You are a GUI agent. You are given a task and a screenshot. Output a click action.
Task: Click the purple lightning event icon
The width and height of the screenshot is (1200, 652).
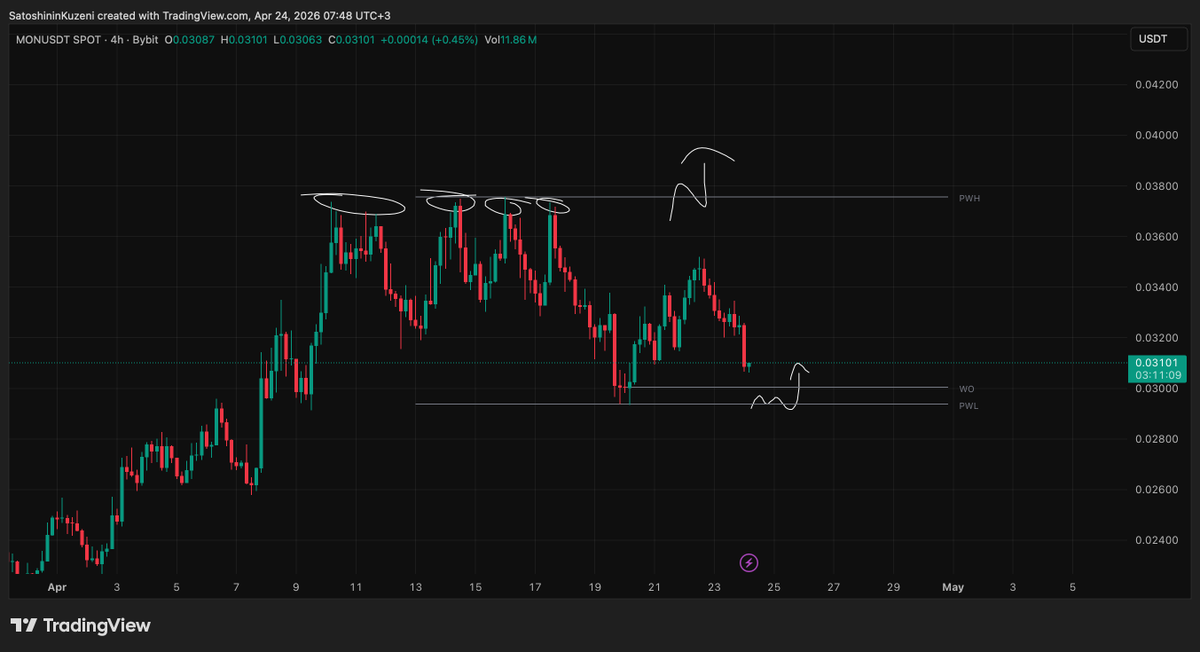point(748,563)
